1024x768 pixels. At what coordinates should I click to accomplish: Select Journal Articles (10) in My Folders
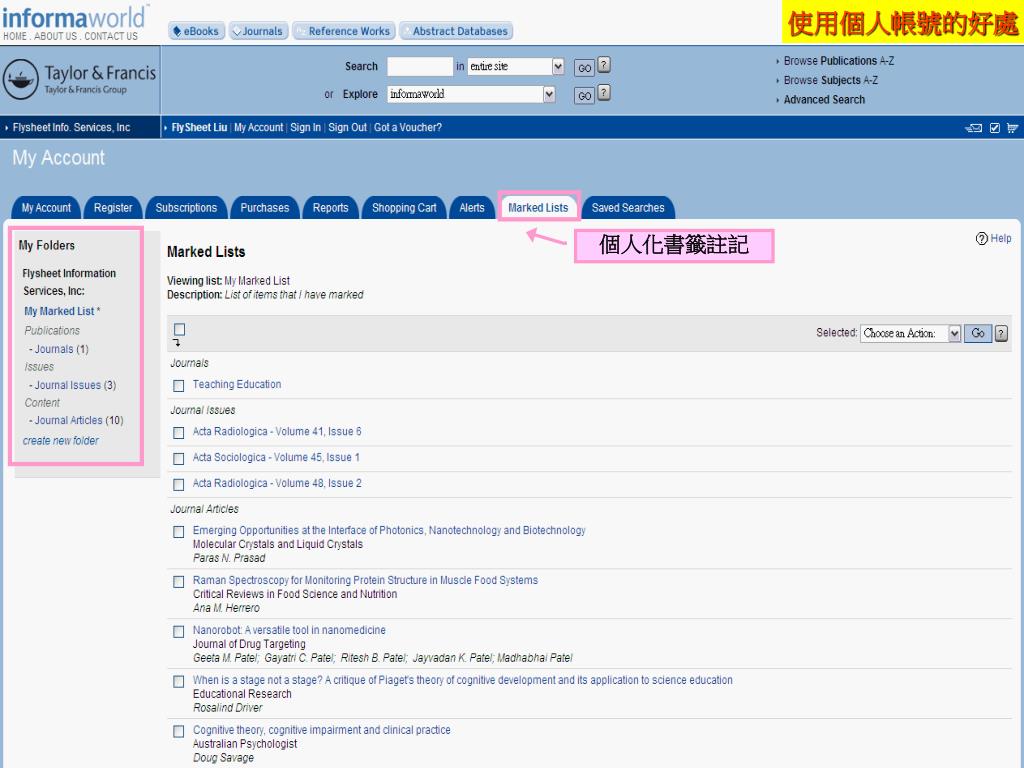(79, 421)
